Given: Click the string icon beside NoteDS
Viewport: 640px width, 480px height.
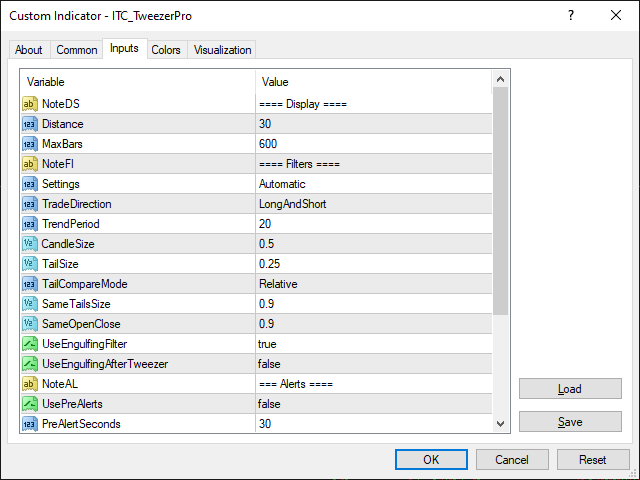Looking at the screenshot, I should (x=30, y=104).
